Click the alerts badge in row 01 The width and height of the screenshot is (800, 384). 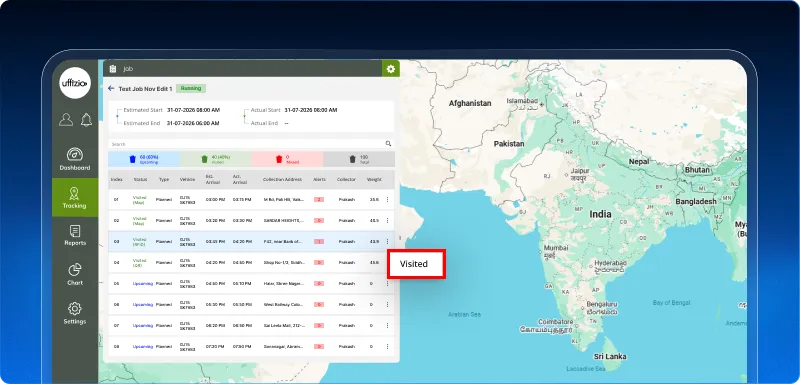[x=319, y=199]
